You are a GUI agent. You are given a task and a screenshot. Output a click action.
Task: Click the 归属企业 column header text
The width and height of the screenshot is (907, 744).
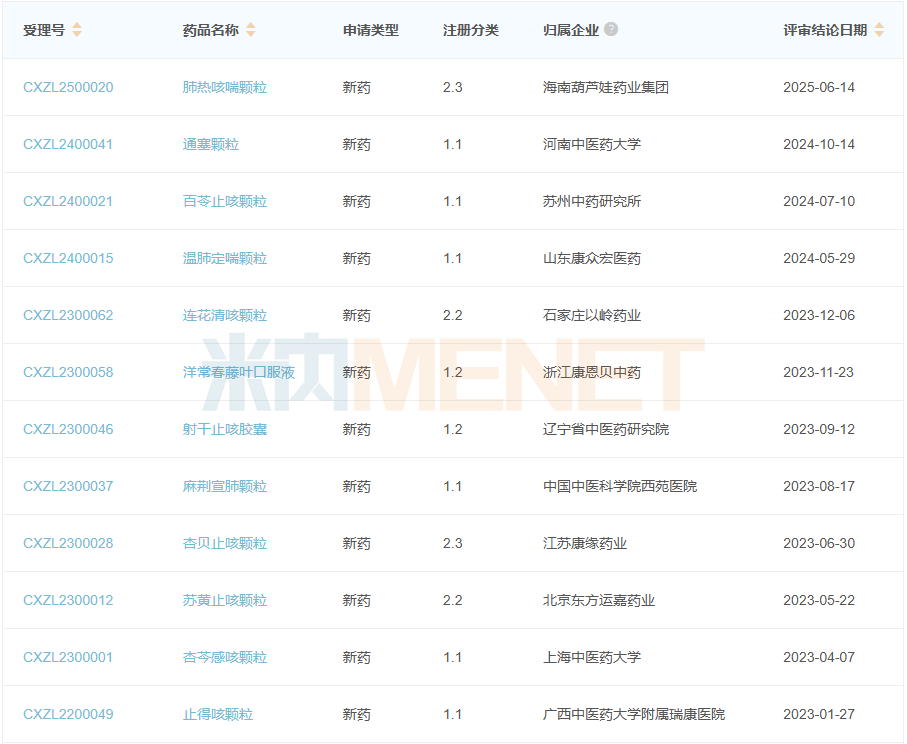pos(571,30)
